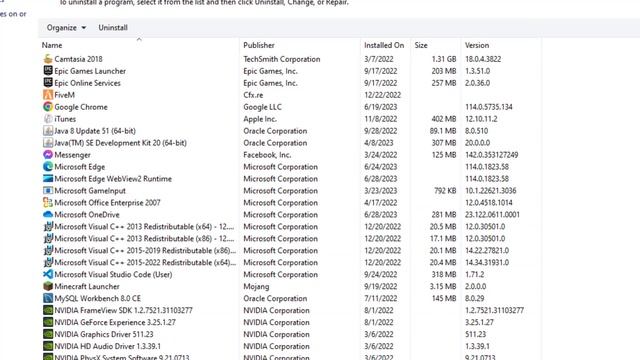Click the Mojang publisher cell
The width and height of the screenshot is (640, 360).
(256, 286)
